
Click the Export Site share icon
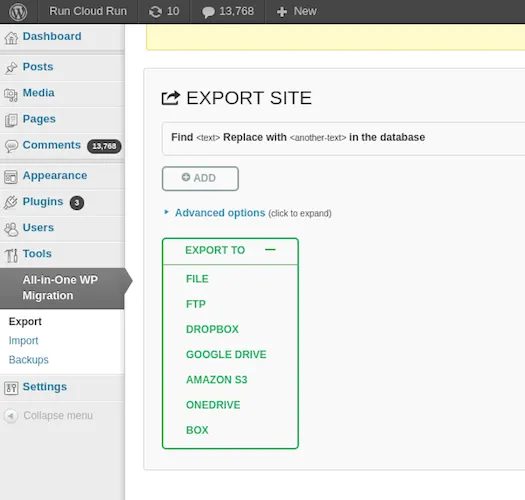(x=171, y=98)
